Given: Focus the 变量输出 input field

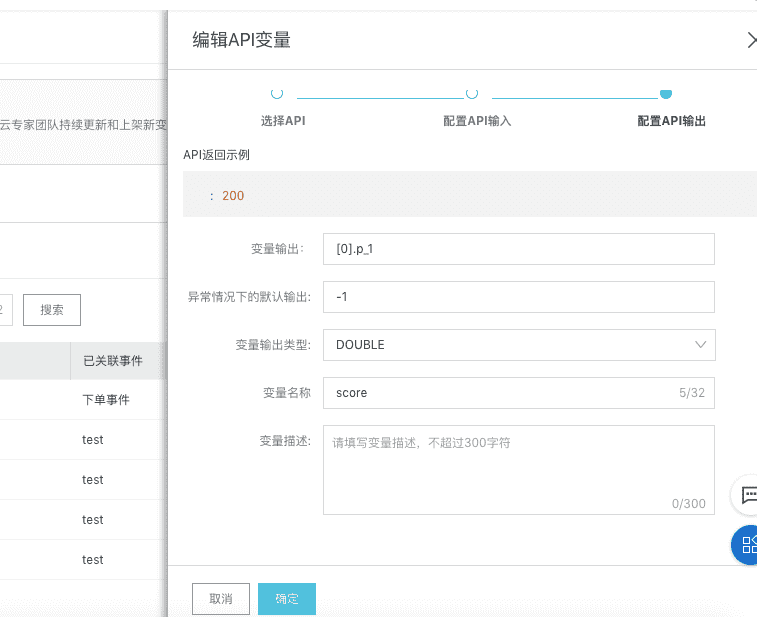Looking at the screenshot, I should coord(519,249).
